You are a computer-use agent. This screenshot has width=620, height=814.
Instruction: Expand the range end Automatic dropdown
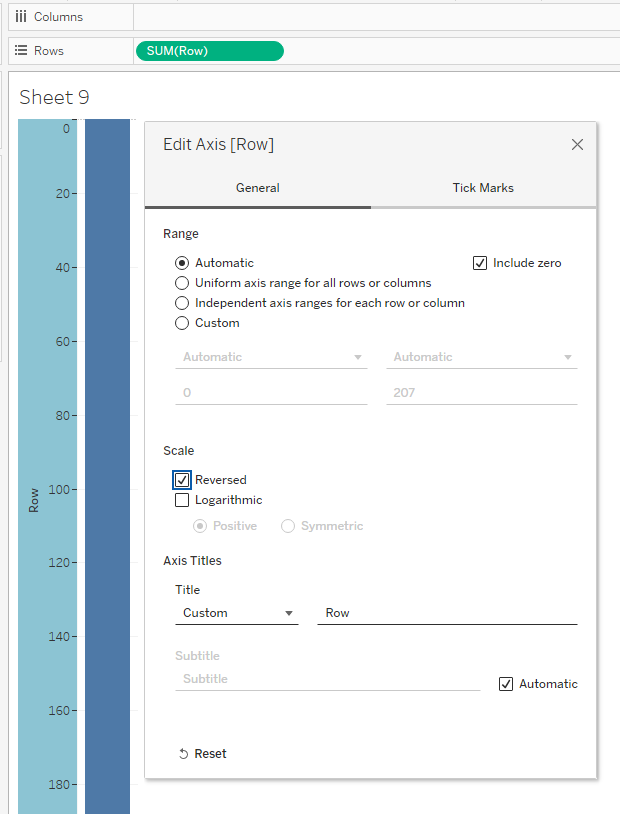(481, 357)
